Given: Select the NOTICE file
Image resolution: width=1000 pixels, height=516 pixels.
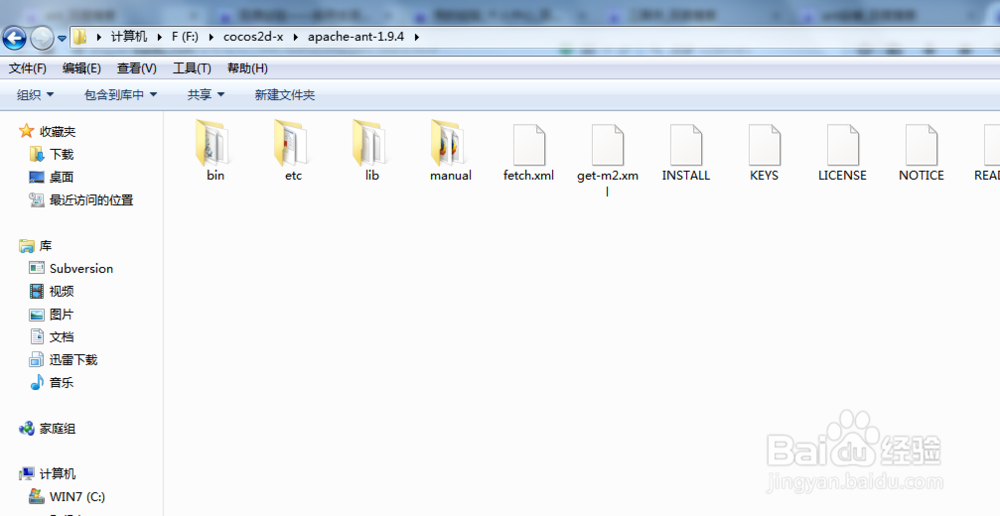Looking at the screenshot, I should click(x=921, y=152).
